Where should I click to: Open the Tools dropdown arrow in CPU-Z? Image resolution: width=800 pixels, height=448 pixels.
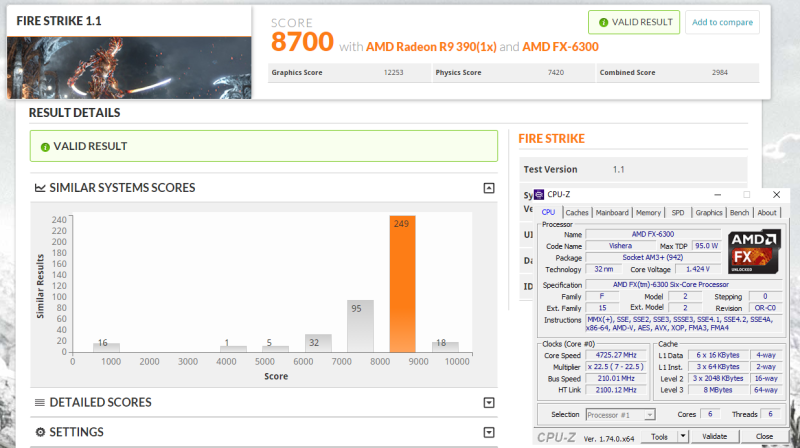[x=683, y=436]
